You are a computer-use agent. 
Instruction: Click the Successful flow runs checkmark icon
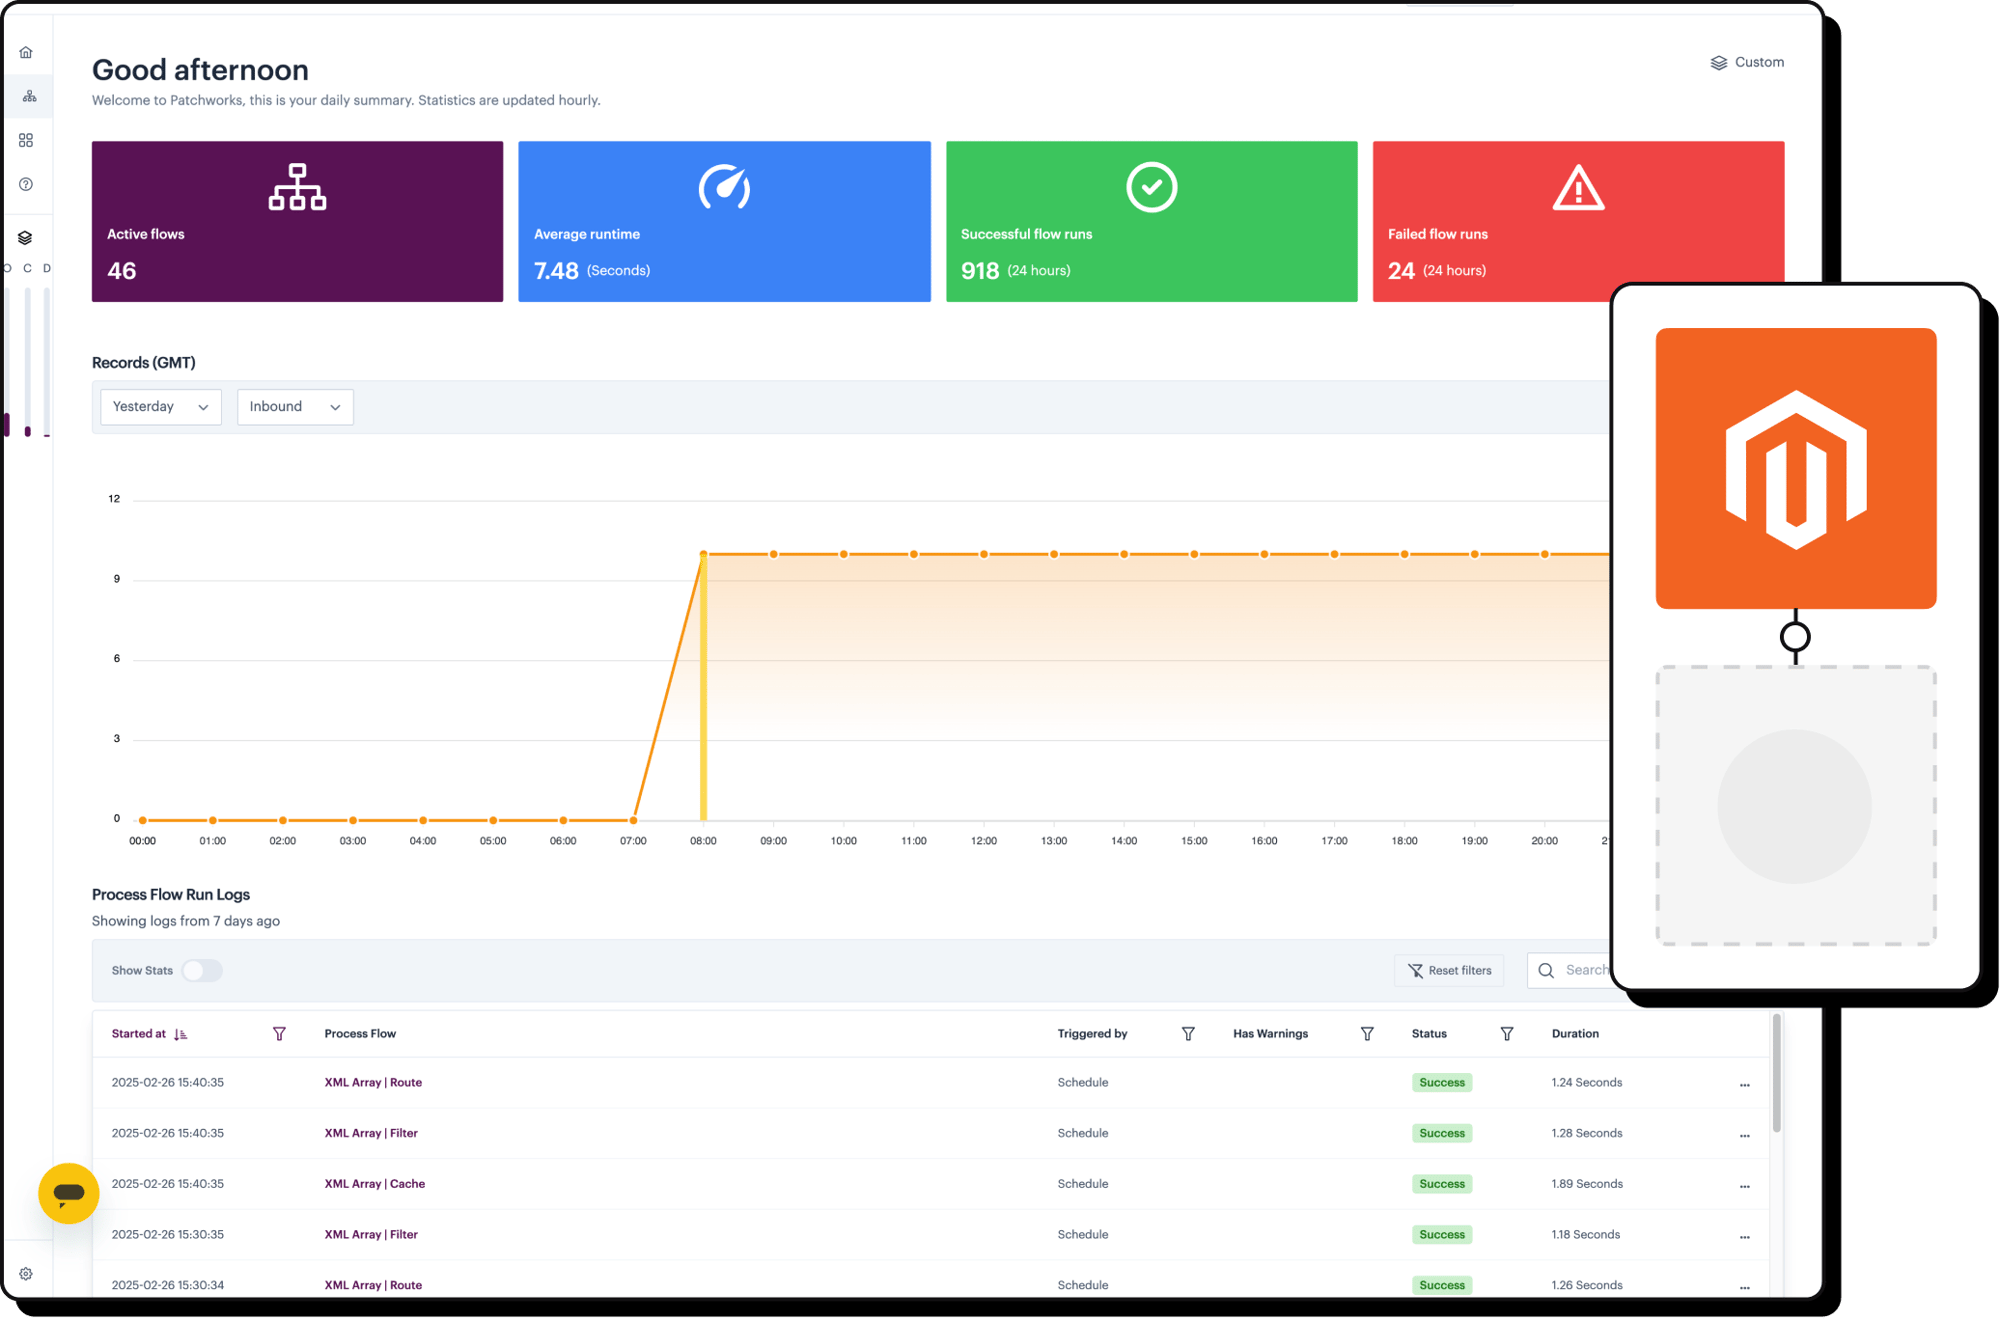[1151, 187]
